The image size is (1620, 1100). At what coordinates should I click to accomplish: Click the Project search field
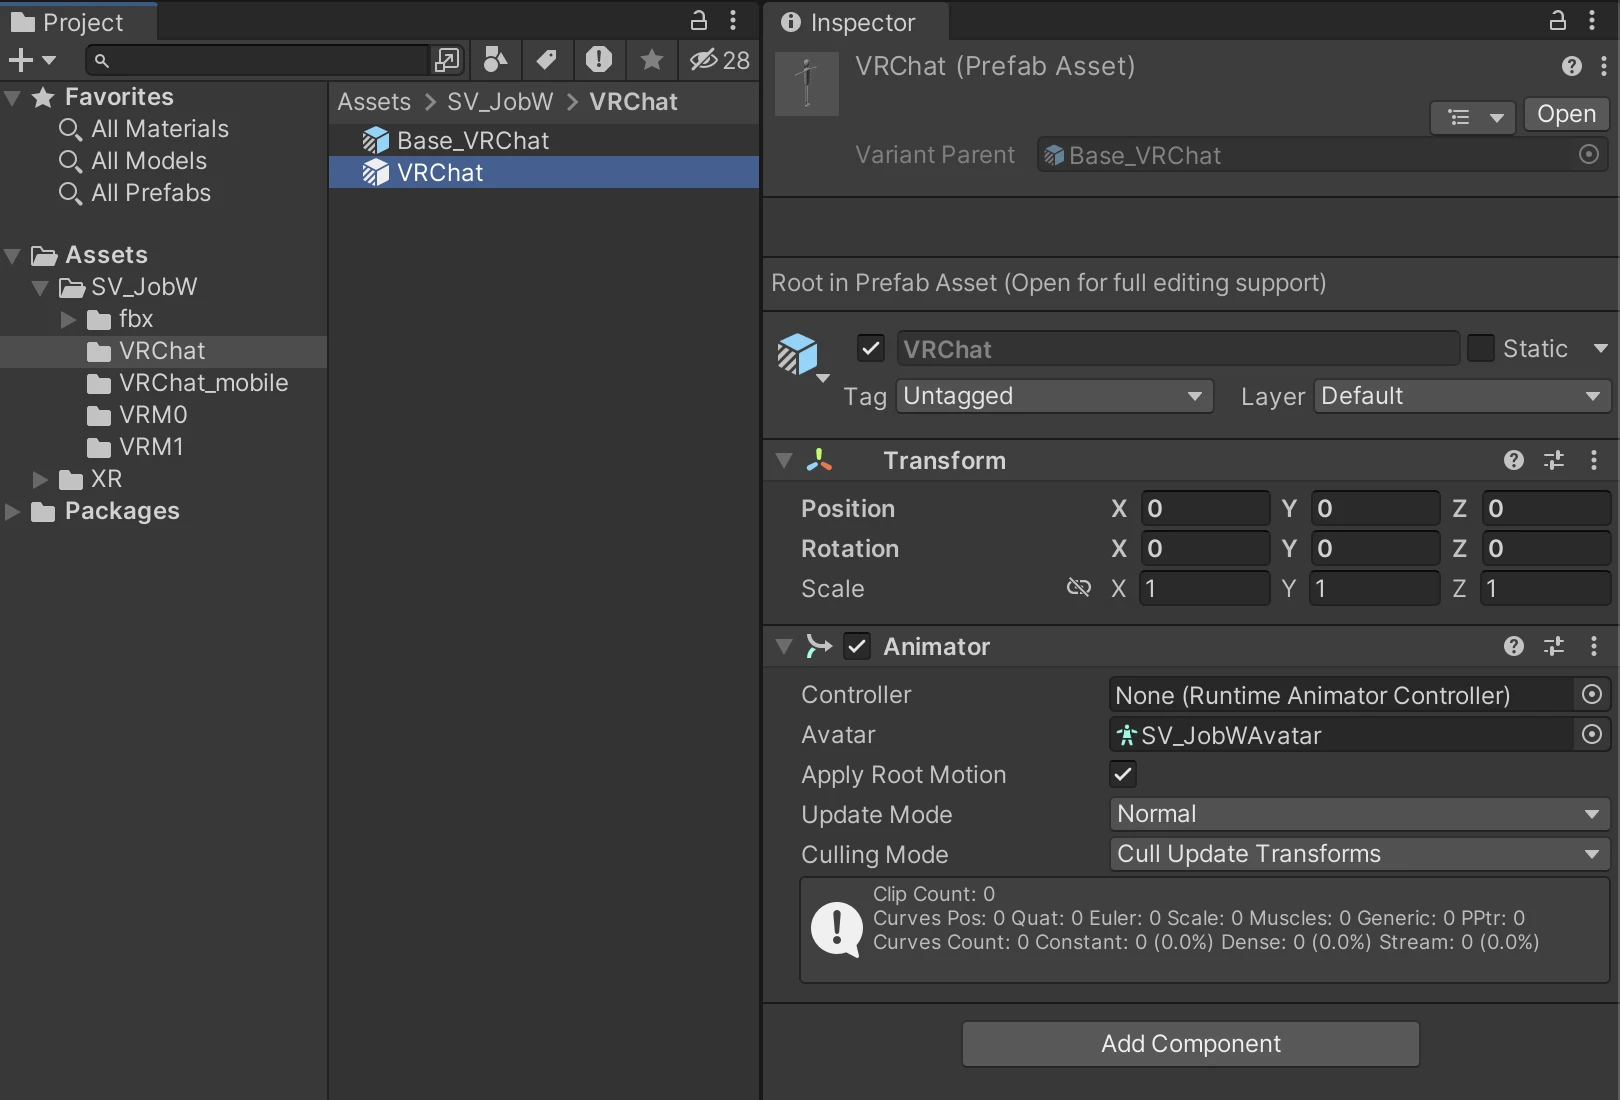tap(258, 60)
